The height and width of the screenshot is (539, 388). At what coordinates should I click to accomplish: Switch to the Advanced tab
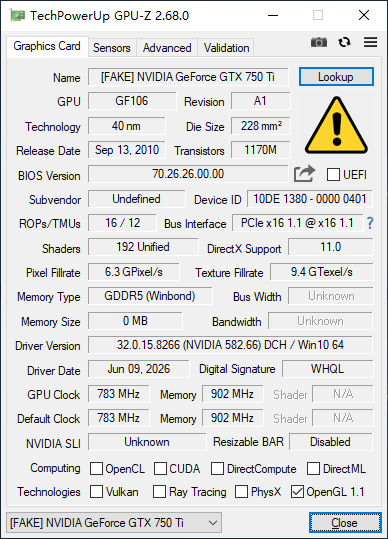tap(167, 47)
